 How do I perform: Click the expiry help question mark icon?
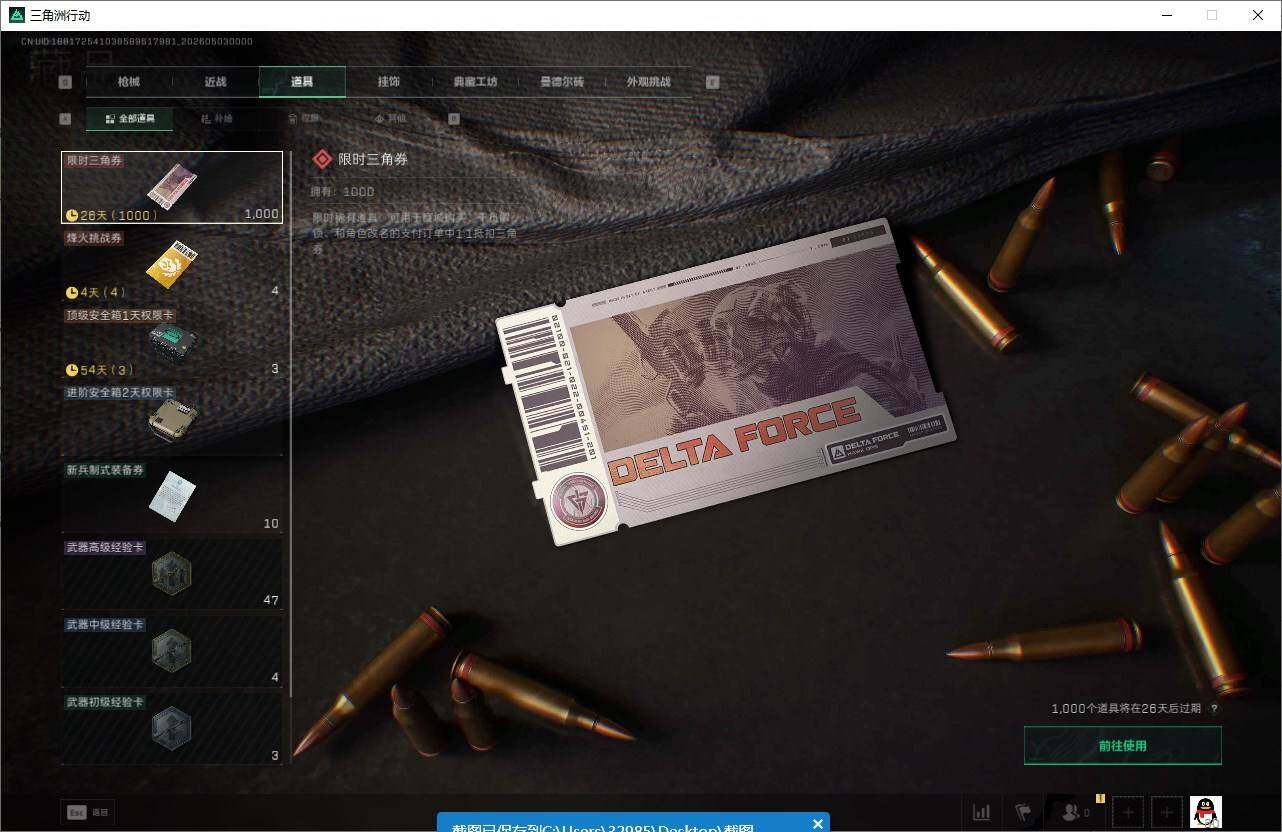1214,709
